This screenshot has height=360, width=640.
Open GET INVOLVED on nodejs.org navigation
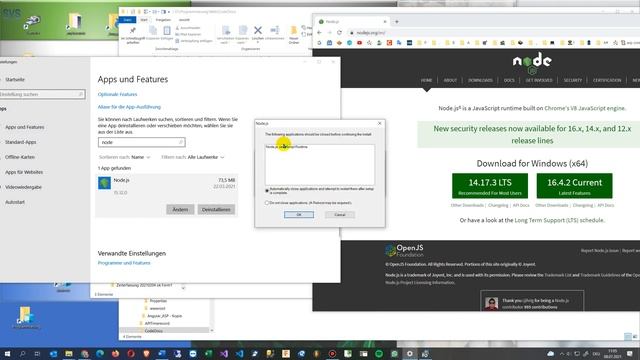[x=539, y=80]
